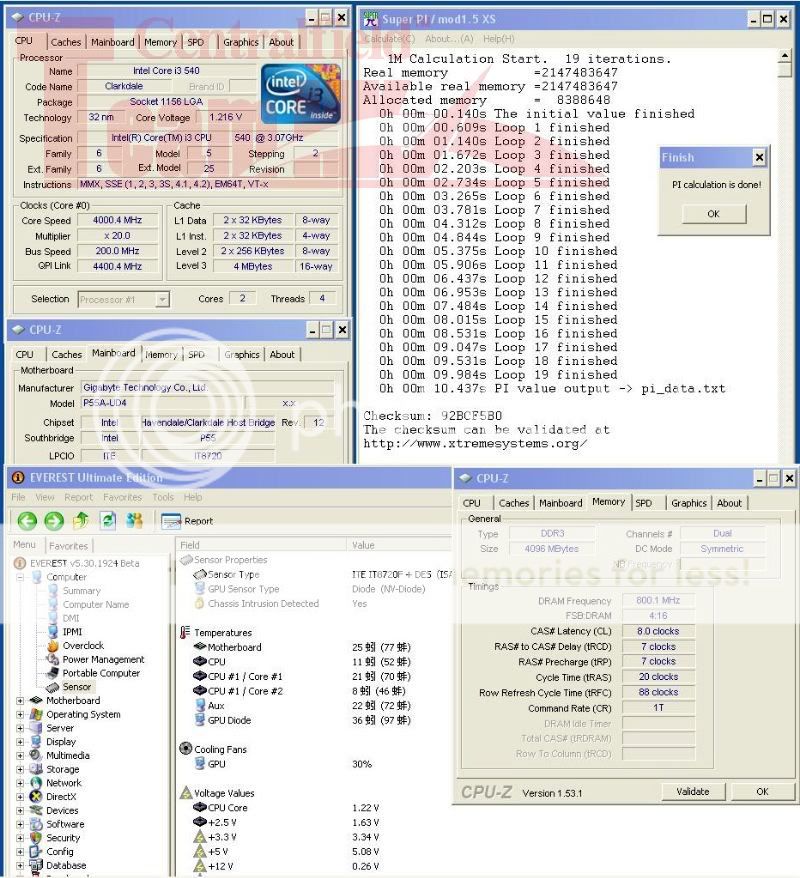The image size is (800, 878).
Task: Click the +12 V voltage row
Action: (287, 866)
